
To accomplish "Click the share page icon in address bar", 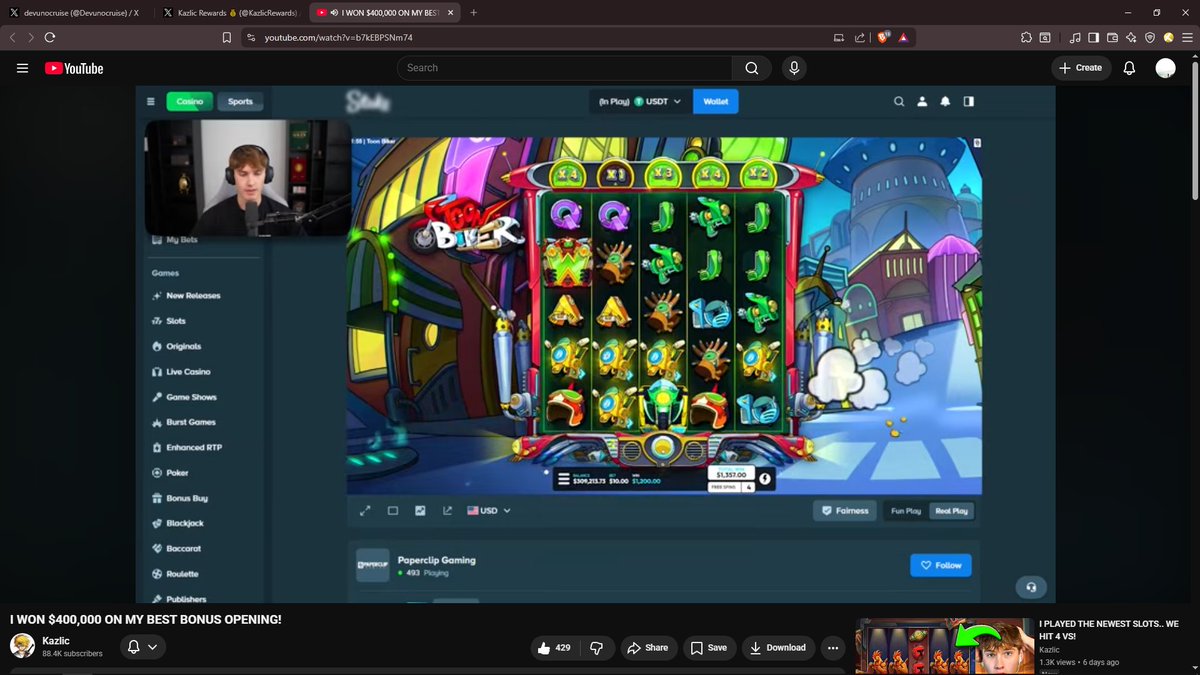I will [859, 37].
